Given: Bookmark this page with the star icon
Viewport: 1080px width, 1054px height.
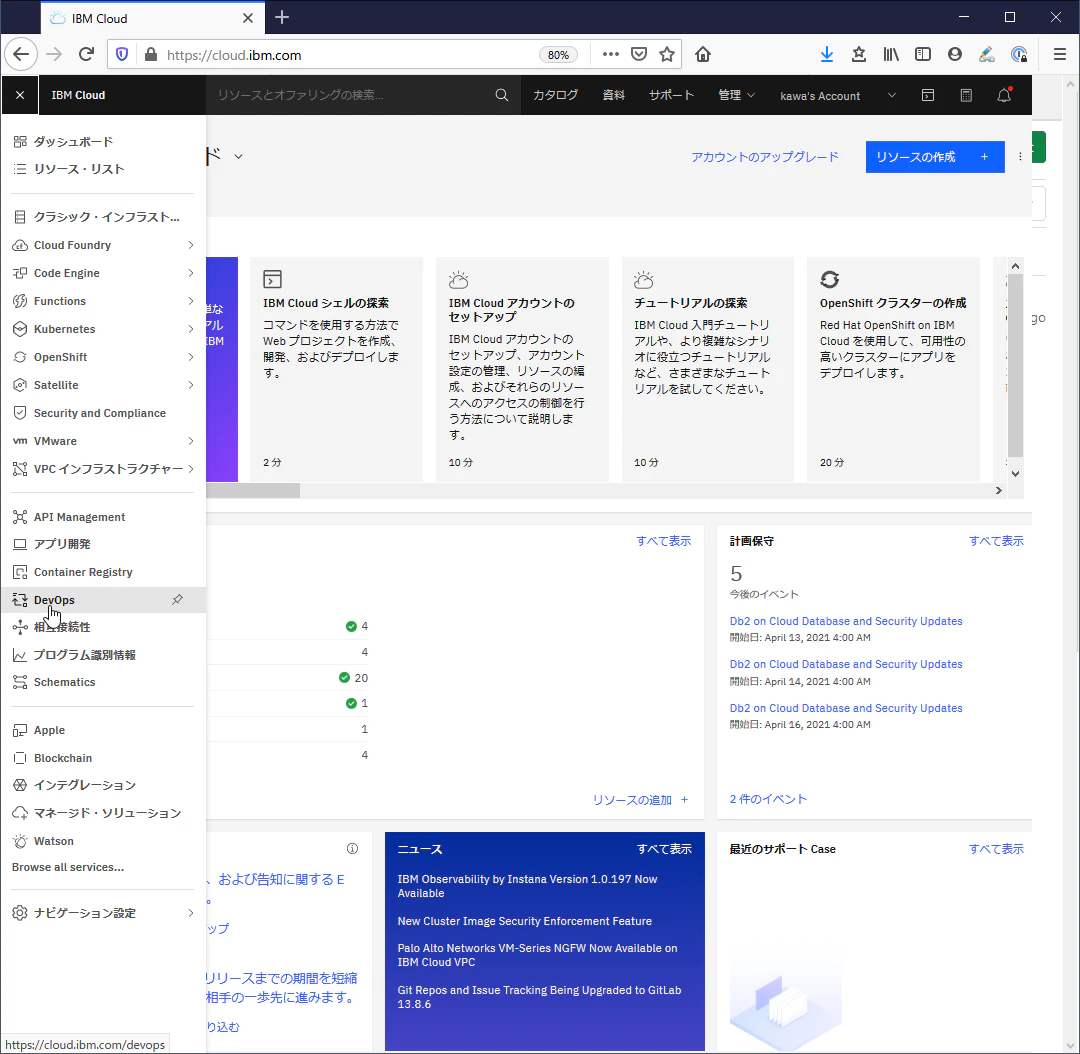Looking at the screenshot, I should (x=667, y=54).
